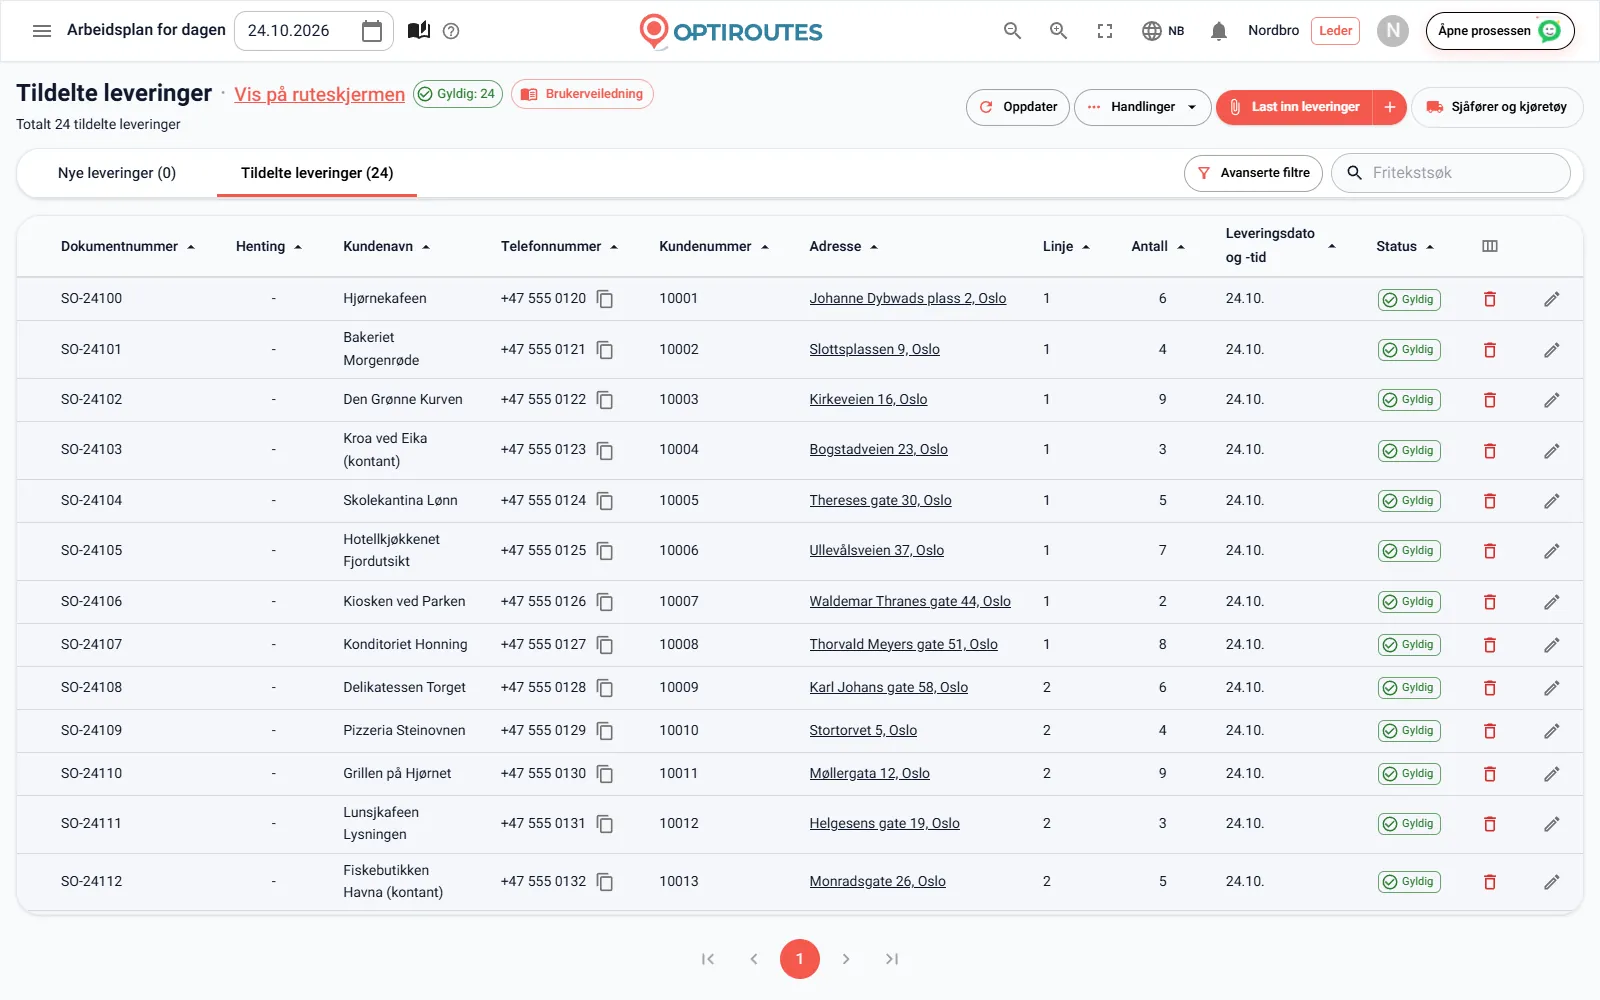Sort by Status column
This screenshot has height=1000, width=1600.
[x=1405, y=247]
